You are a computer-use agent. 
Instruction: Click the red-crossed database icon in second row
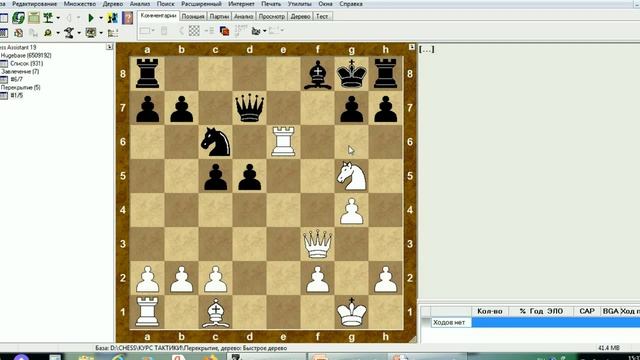click(18, 33)
